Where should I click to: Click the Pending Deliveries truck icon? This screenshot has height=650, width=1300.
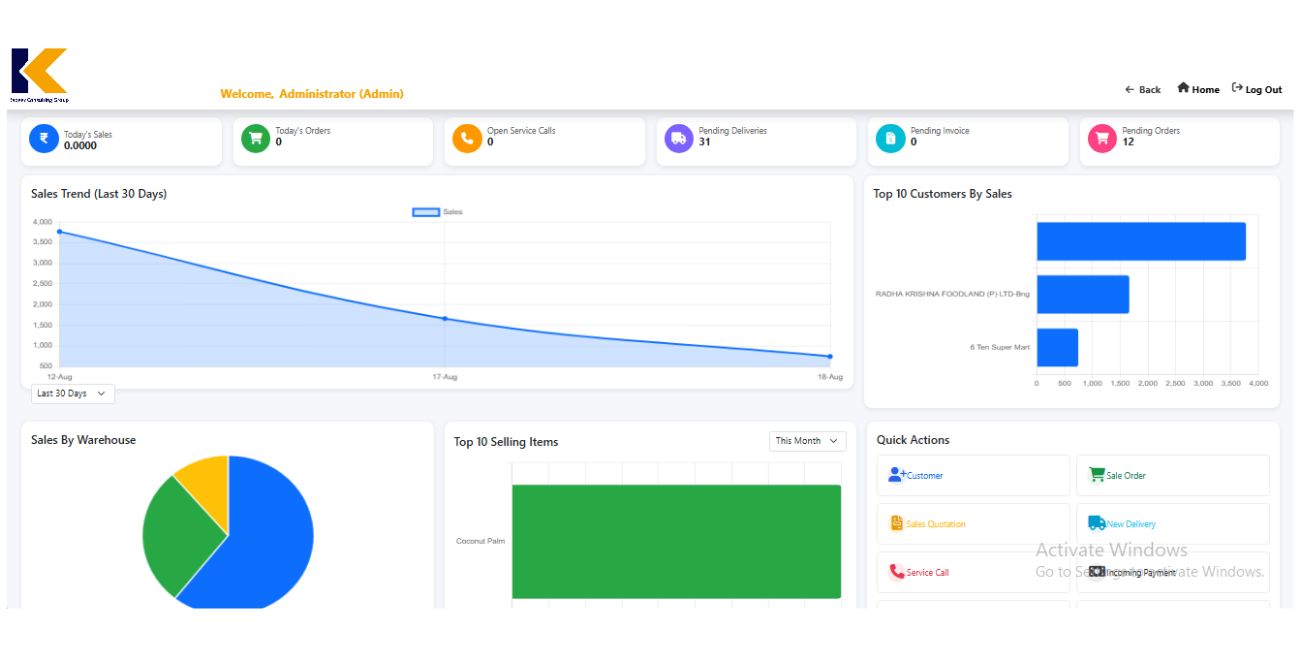pos(679,138)
